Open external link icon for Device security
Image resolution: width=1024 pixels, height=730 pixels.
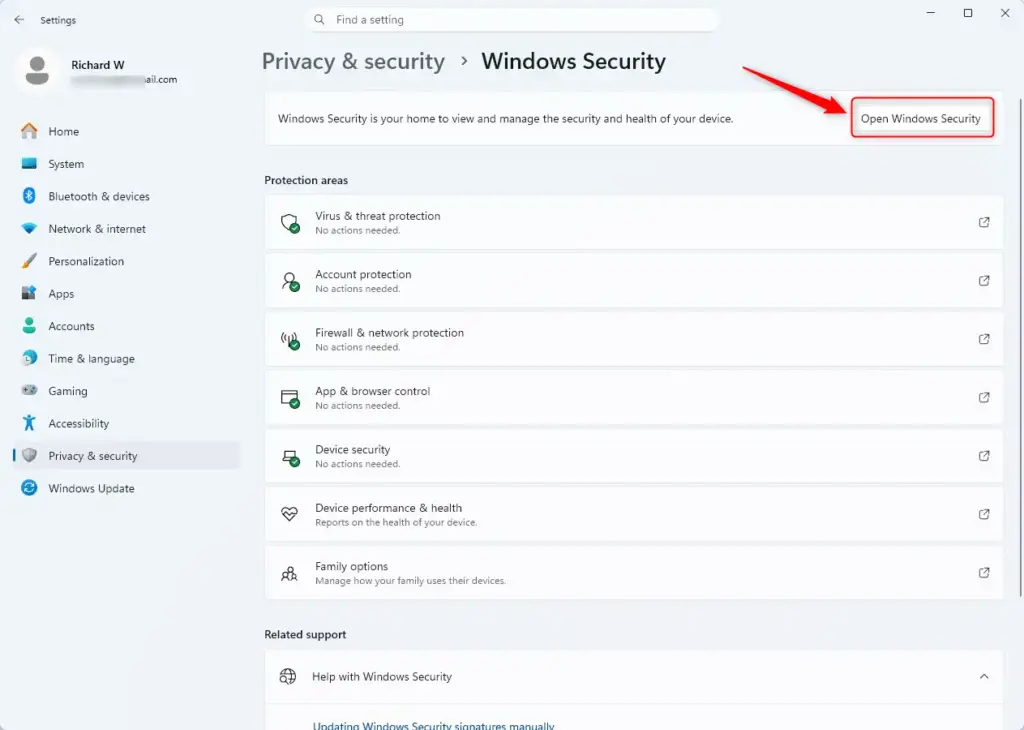coord(984,456)
